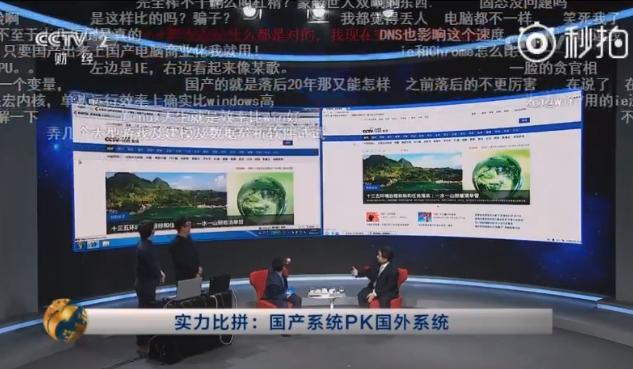Click the blue search button in the right browser window
Image resolution: width=633 pixels, height=369 pixels.
click(524, 120)
